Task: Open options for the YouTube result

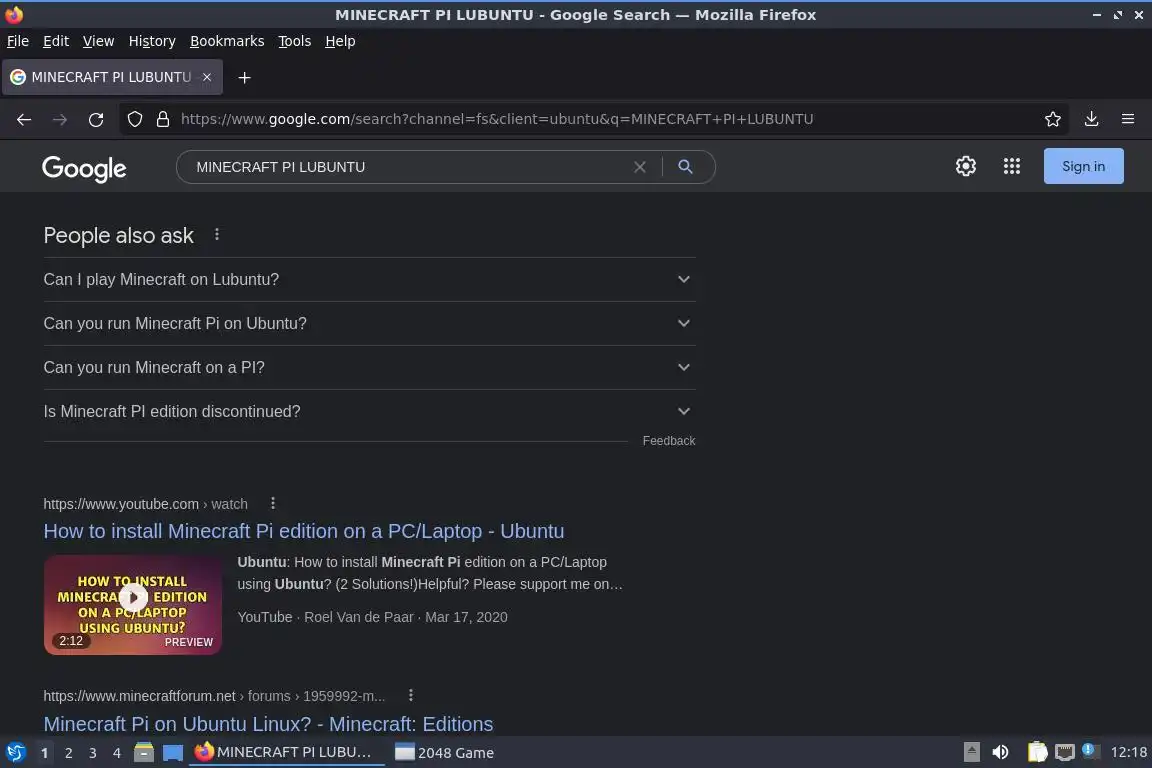Action: pos(273,503)
